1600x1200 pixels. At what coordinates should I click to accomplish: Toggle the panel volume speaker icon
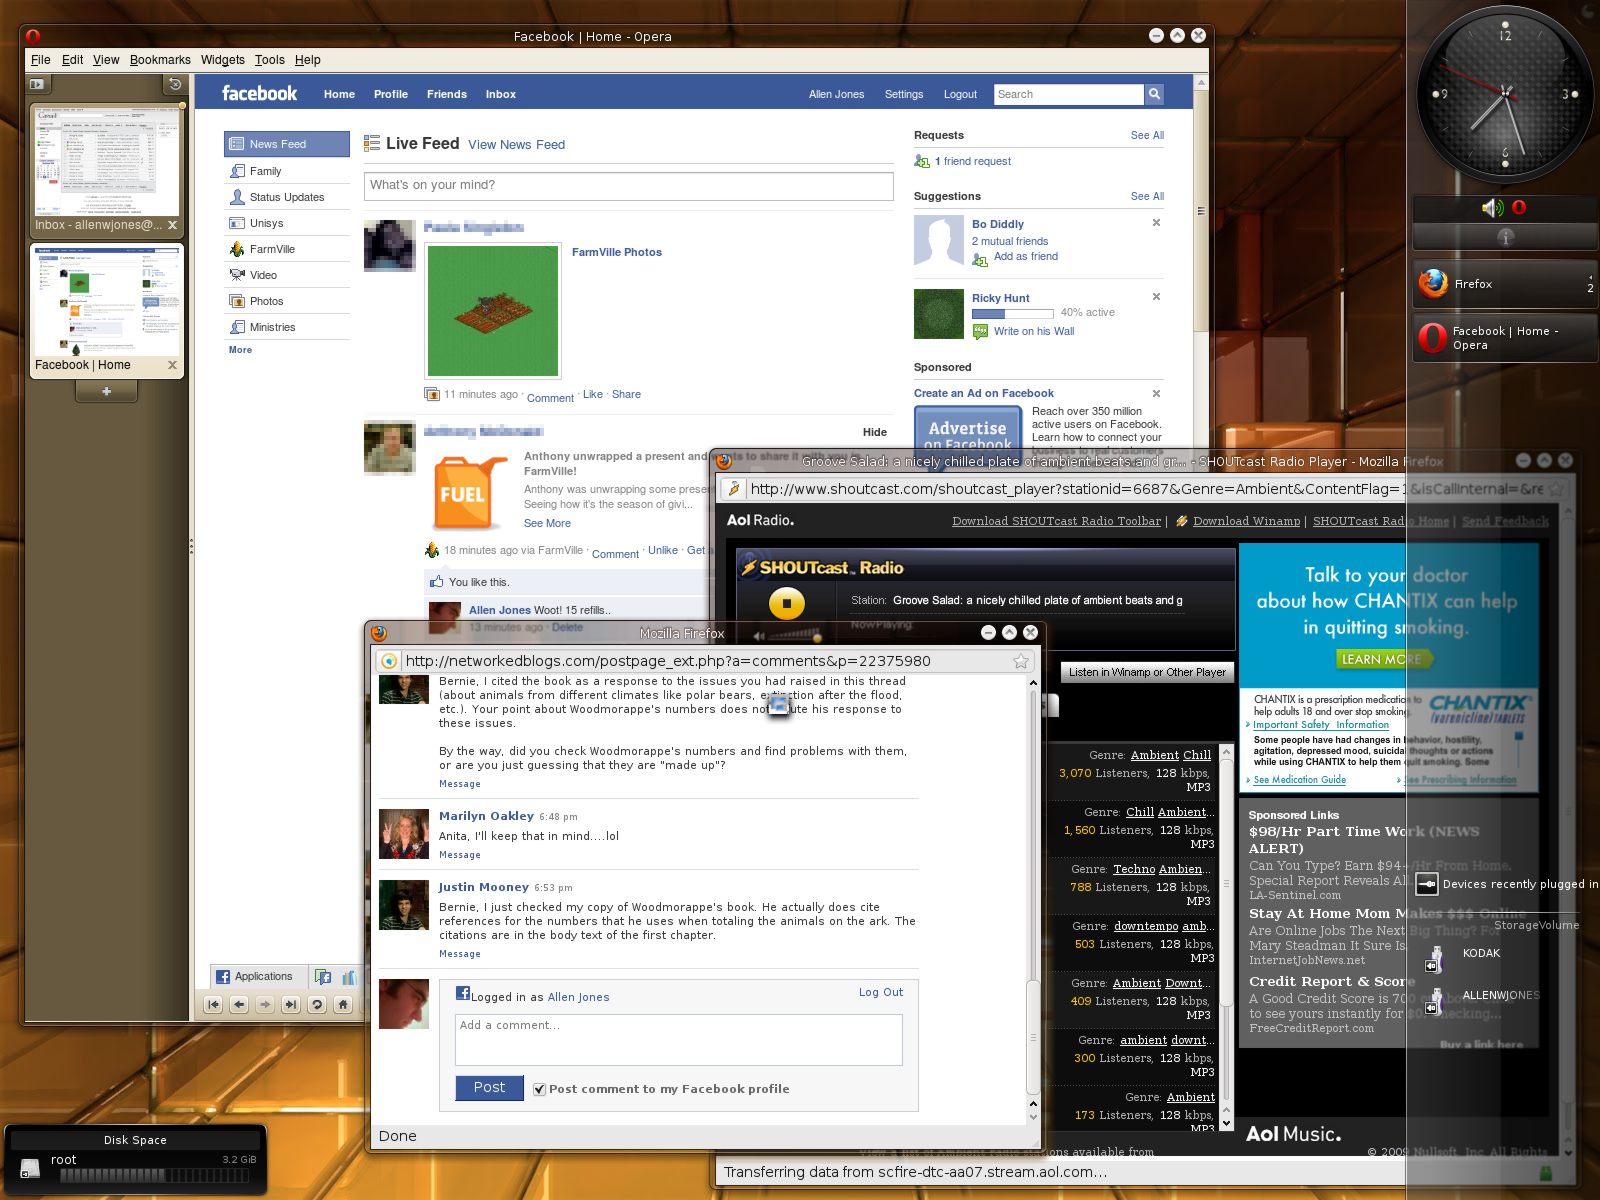(1492, 208)
